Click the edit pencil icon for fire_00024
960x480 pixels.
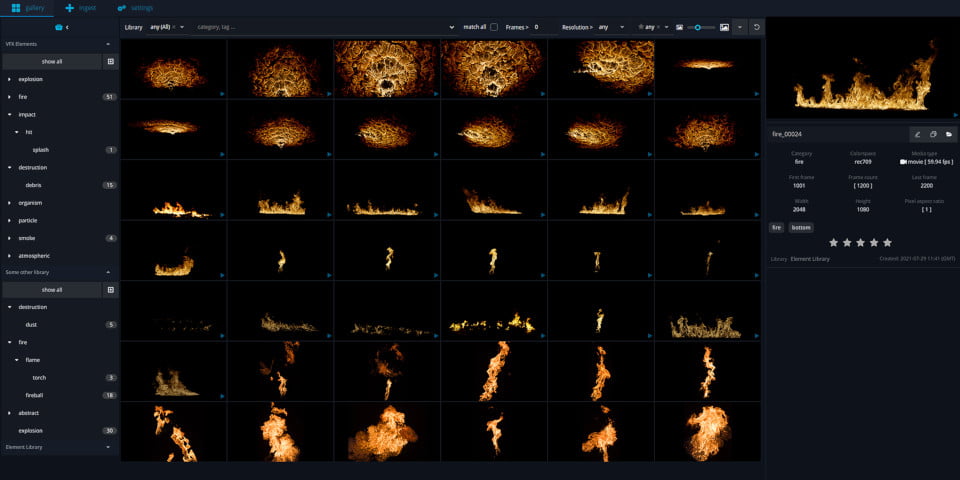click(x=917, y=133)
